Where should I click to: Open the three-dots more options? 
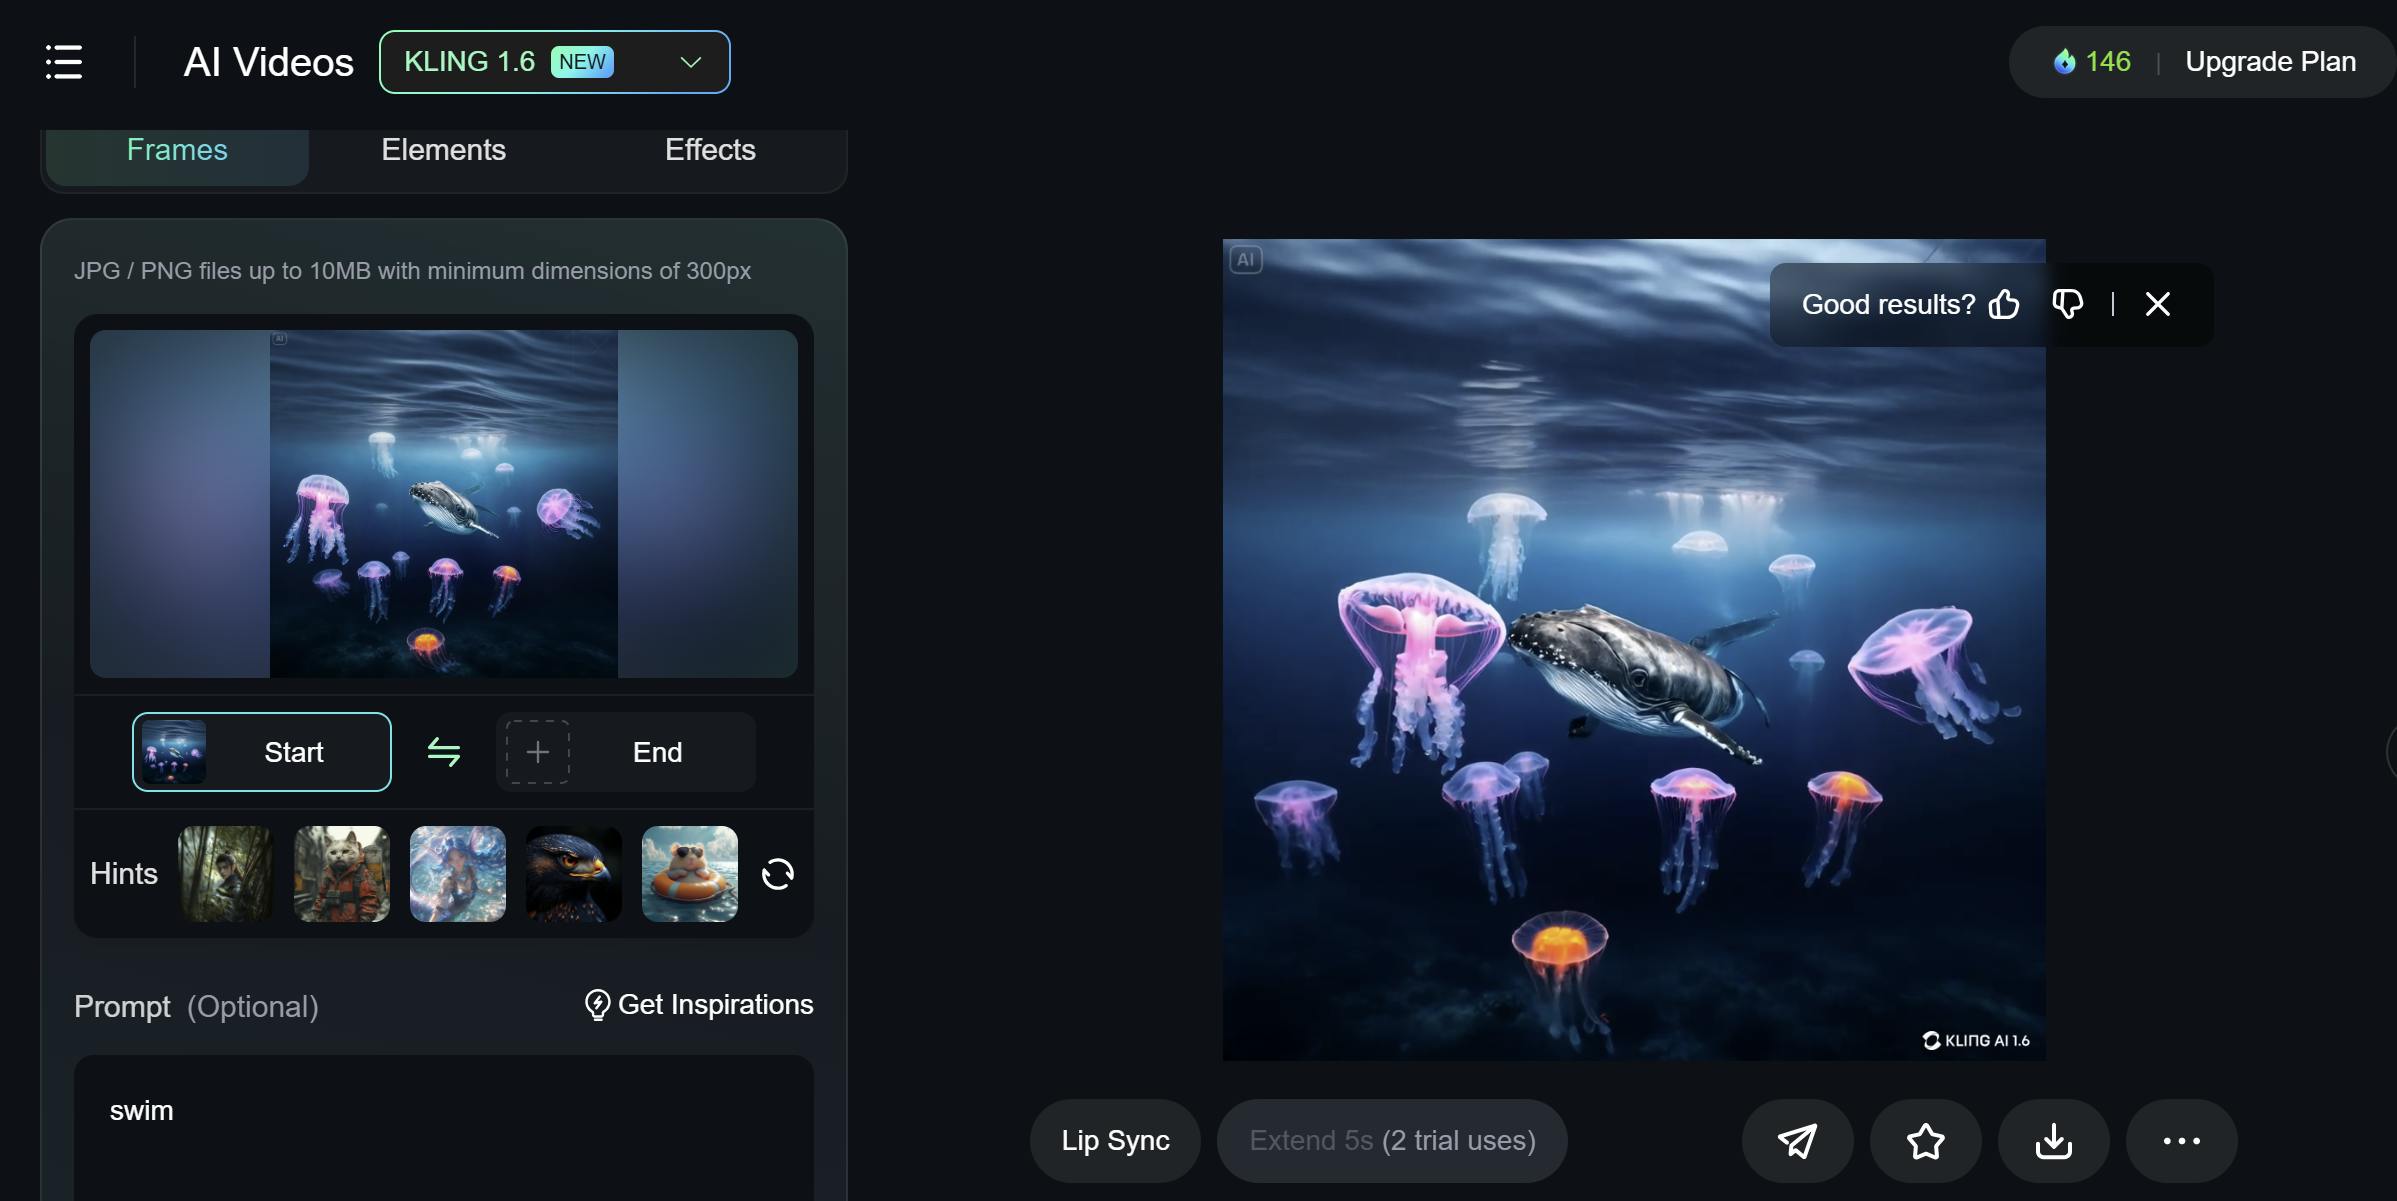click(2181, 1141)
